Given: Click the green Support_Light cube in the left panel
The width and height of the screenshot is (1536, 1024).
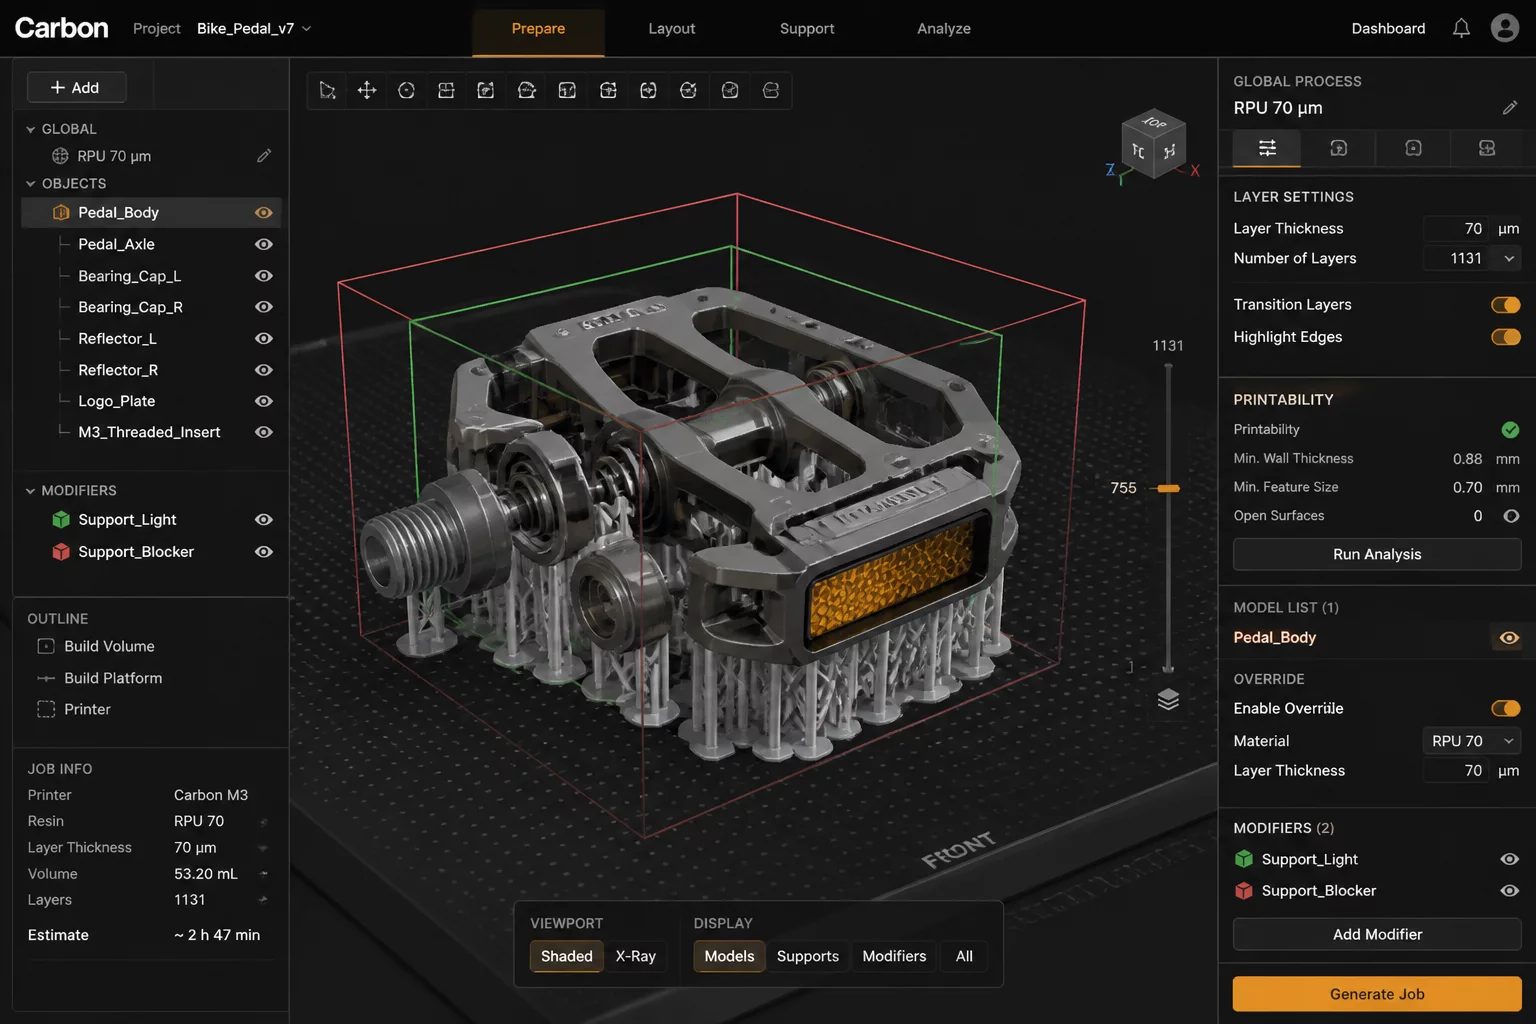Looking at the screenshot, I should 61,520.
